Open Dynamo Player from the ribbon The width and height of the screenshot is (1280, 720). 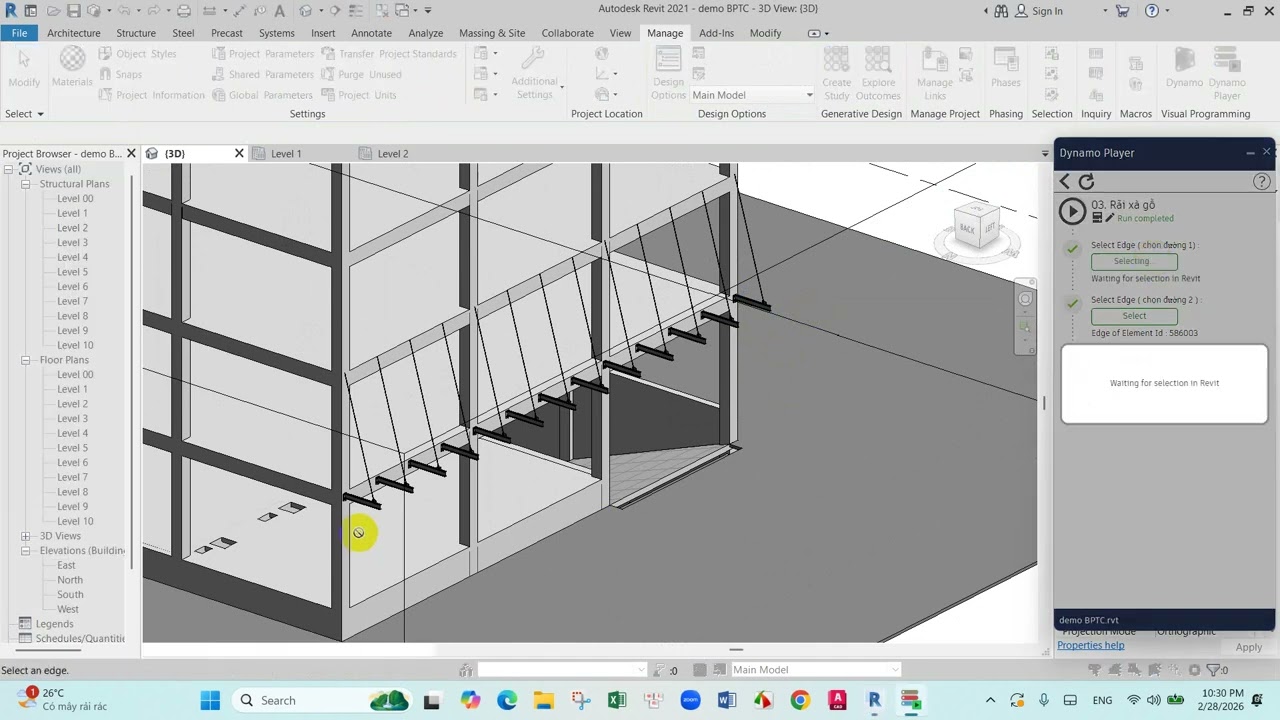(x=1227, y=74)
